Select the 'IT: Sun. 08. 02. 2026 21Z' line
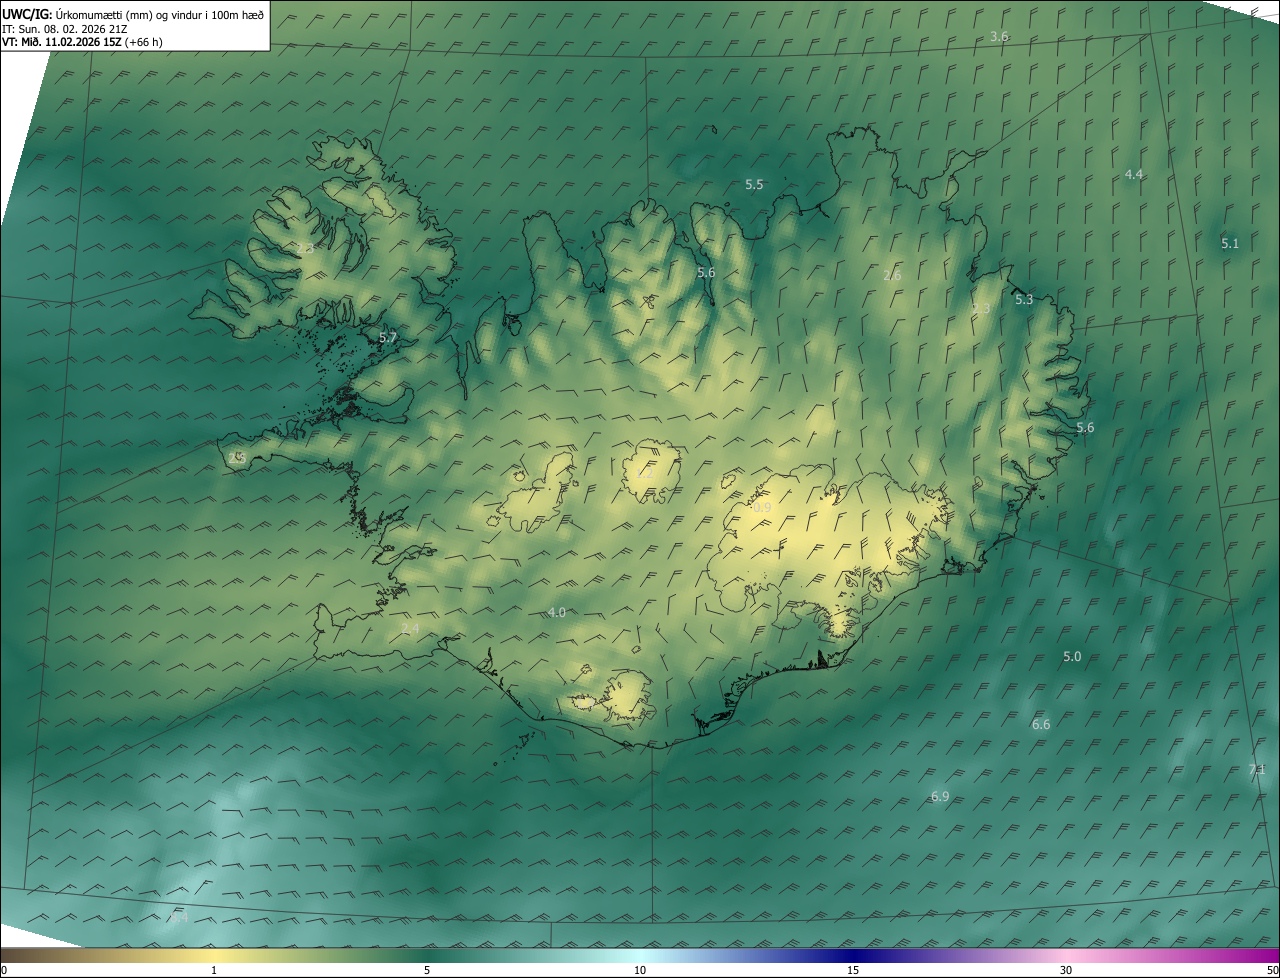Screen dimensions: 1280x978 [65, 29]
